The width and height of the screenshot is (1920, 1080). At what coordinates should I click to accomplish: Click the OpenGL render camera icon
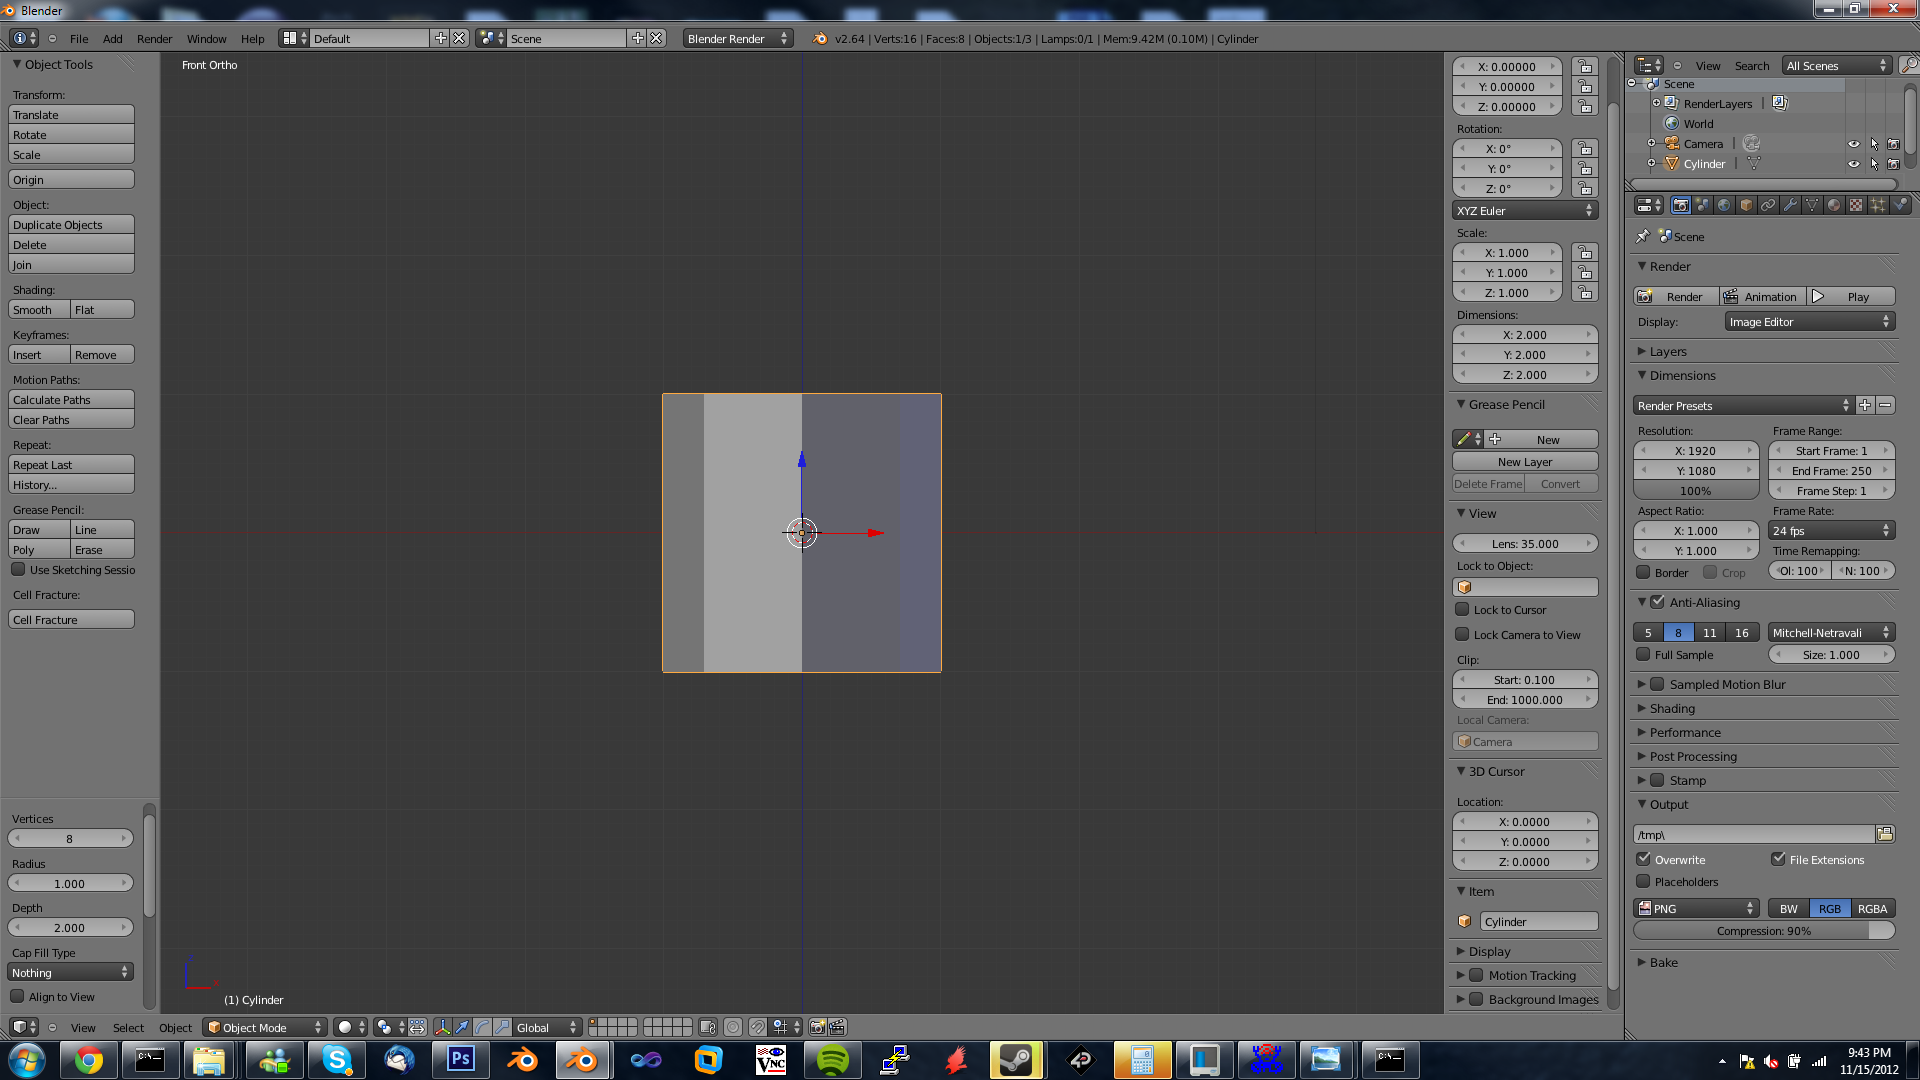817,1027
